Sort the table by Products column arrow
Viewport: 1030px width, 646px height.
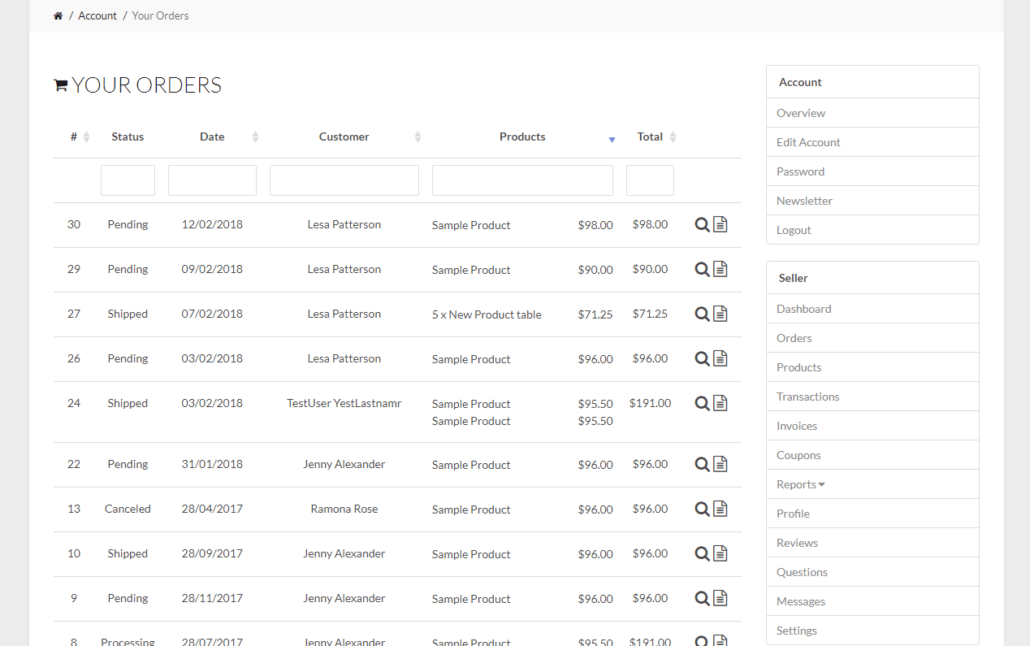(x=611, y=139)
